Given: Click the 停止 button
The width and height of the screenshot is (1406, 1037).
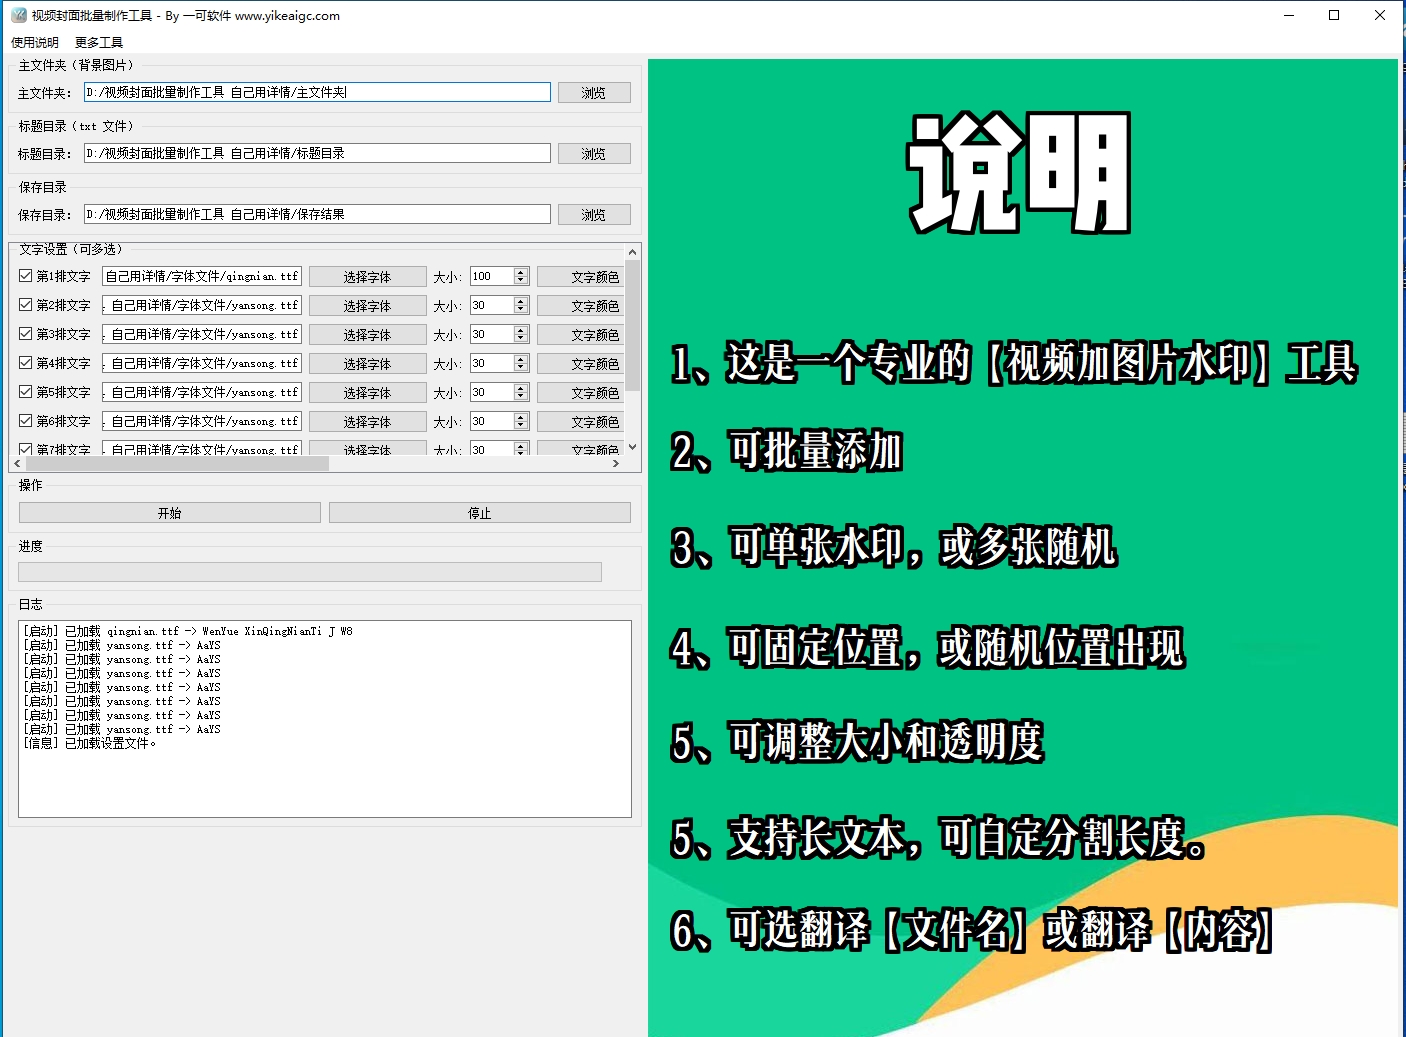Looking at the screenshot, I should [480, 511].
